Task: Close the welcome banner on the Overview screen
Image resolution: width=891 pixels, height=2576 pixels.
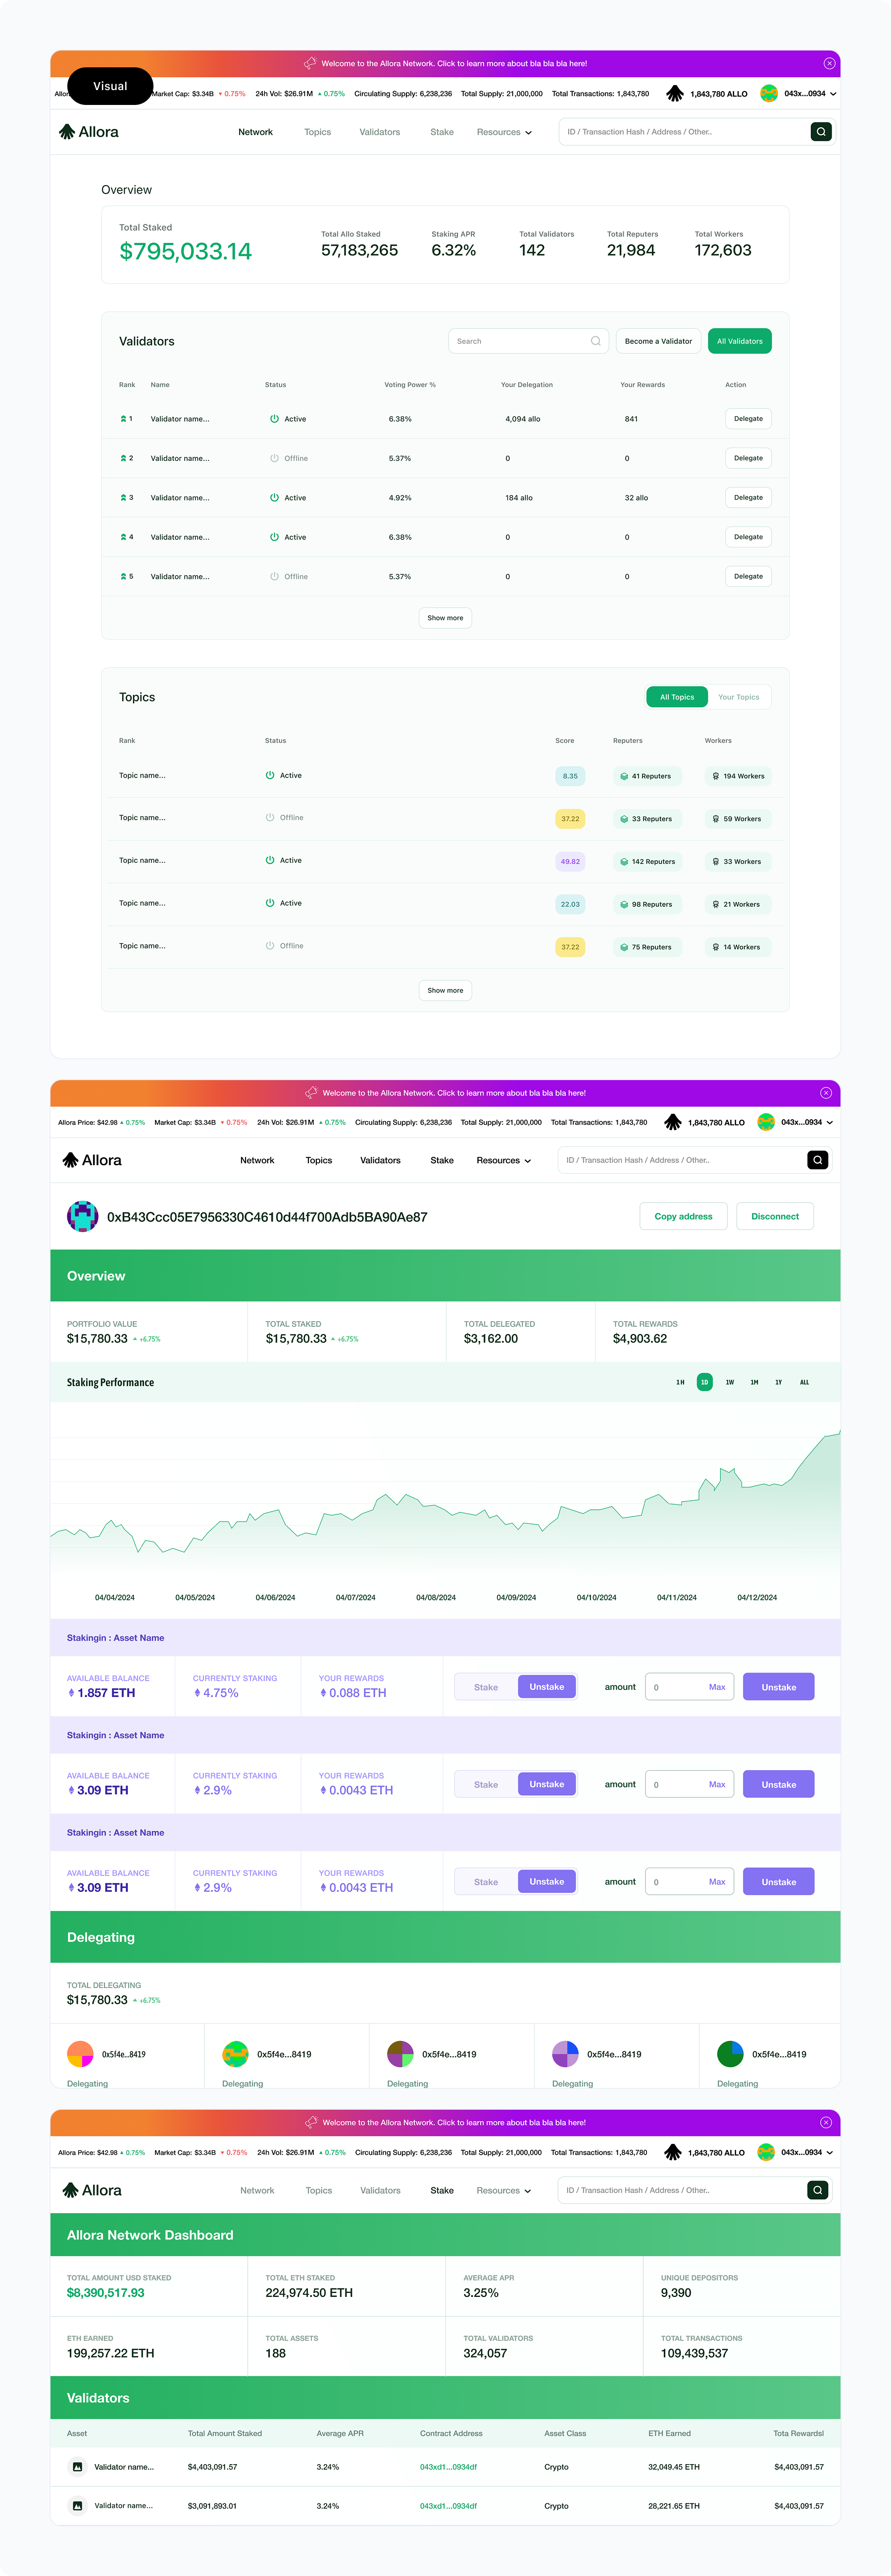Action: (x=829, y=63)
